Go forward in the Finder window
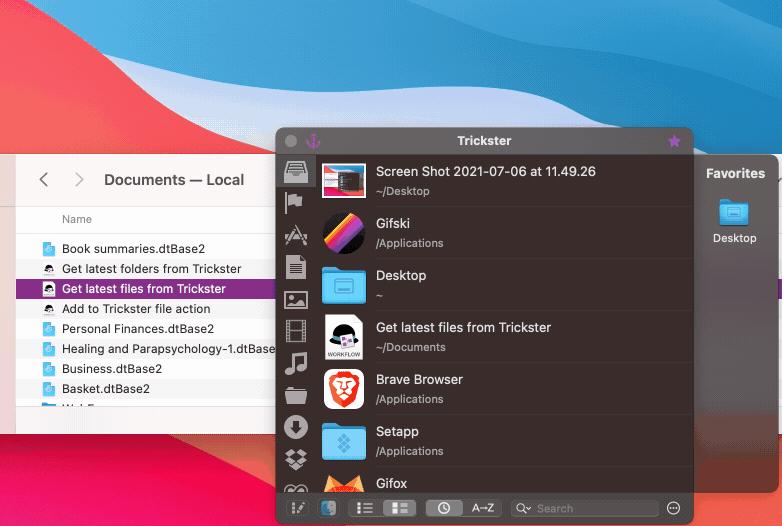Image resolution: width=782 pixels, height=526 pixels. pyautogui.click(x=79, y=179)
